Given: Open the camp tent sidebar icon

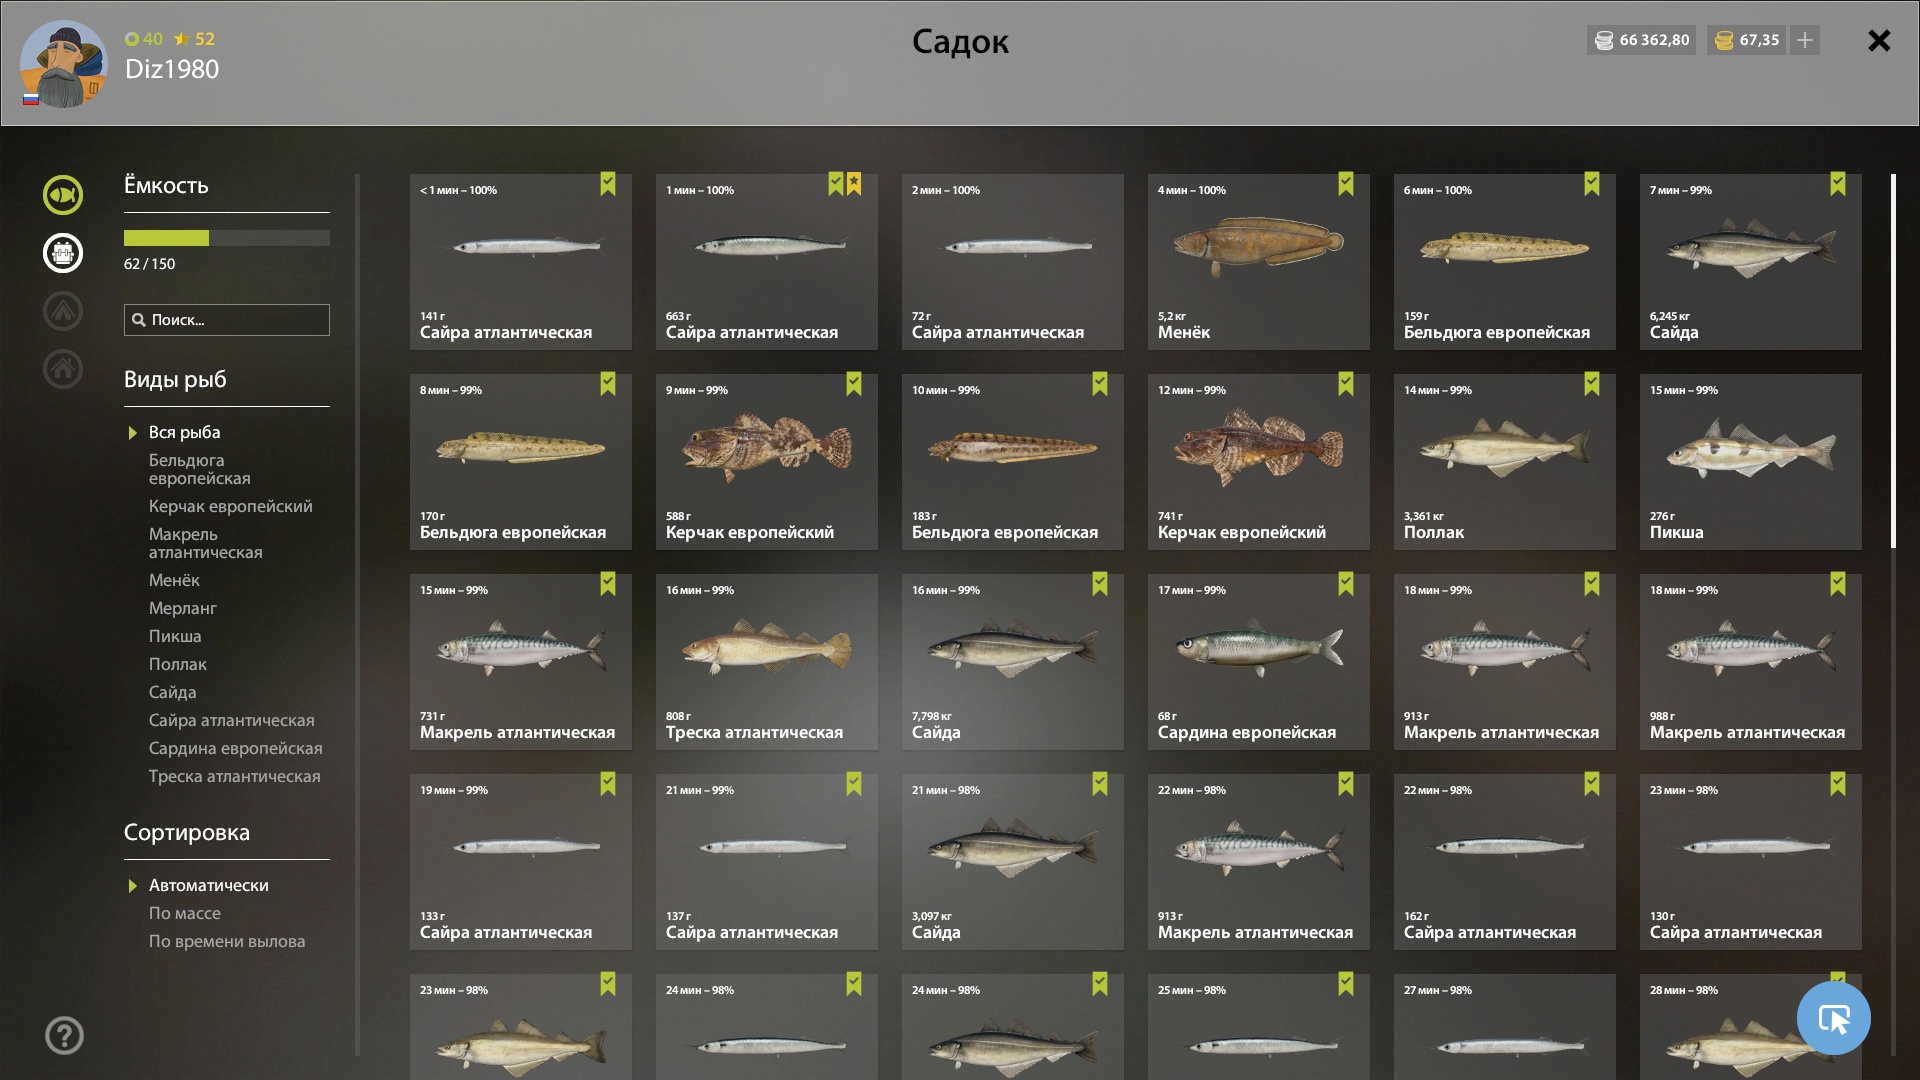Looking at the screenshot, I should [62, 311].
